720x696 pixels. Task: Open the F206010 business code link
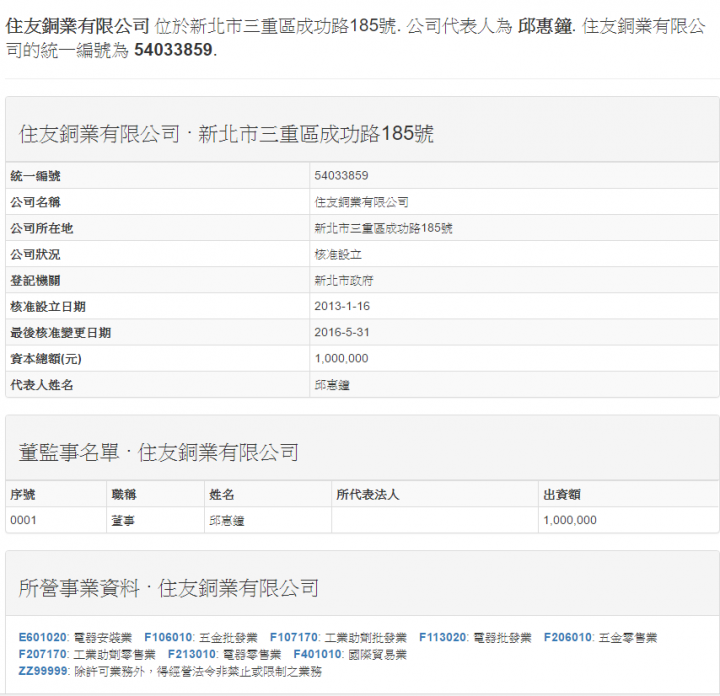(568, 637)
